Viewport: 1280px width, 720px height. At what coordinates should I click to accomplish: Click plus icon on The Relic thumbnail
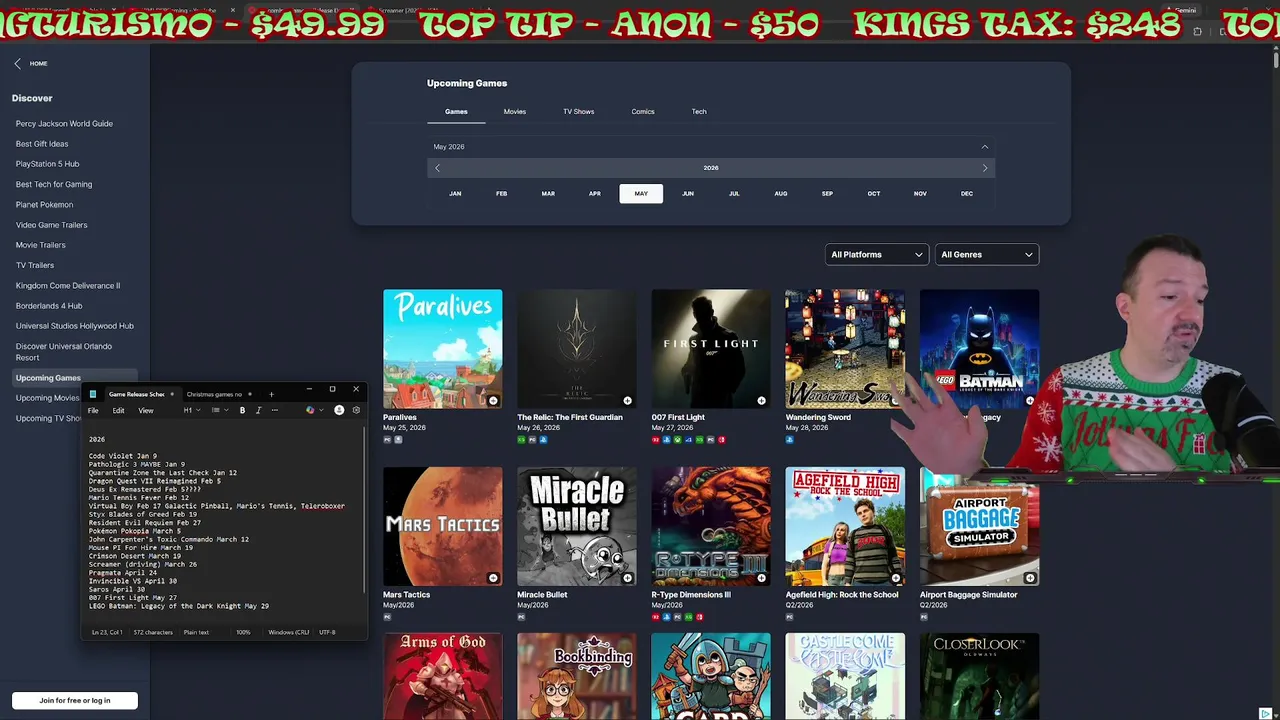[627, 401]
